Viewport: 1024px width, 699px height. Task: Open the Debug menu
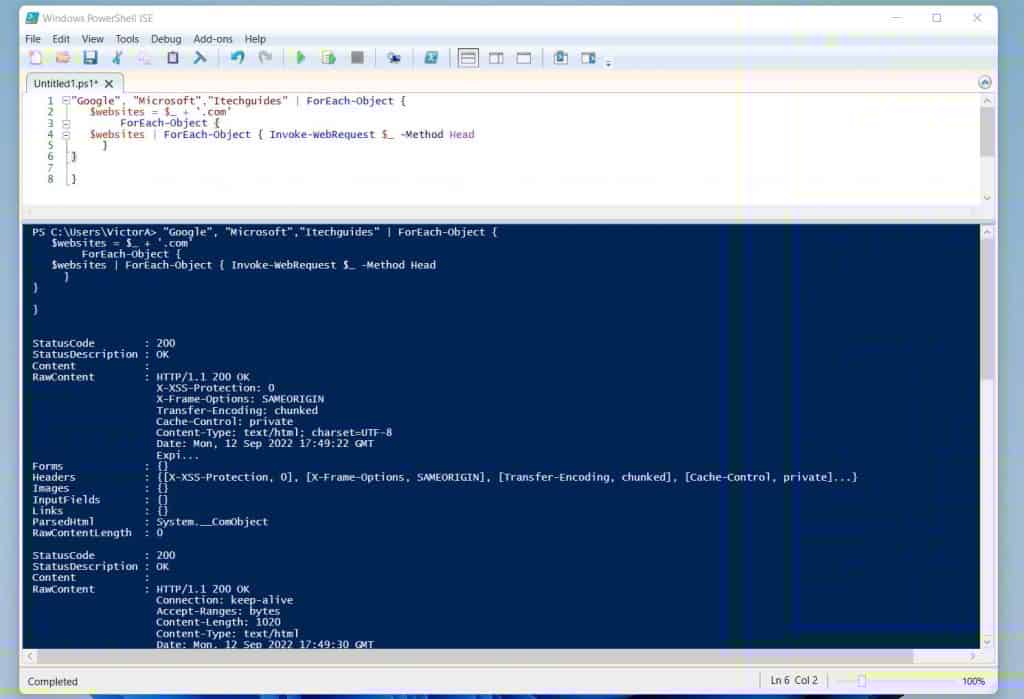[x=166, y=39]
